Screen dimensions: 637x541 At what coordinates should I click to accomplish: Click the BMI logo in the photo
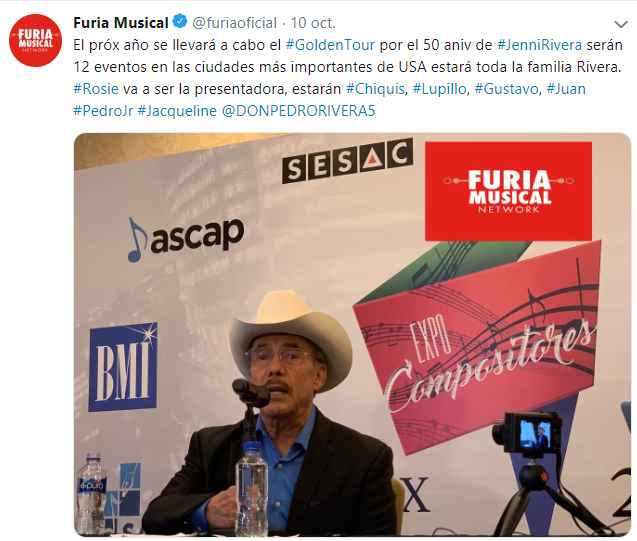123,368
